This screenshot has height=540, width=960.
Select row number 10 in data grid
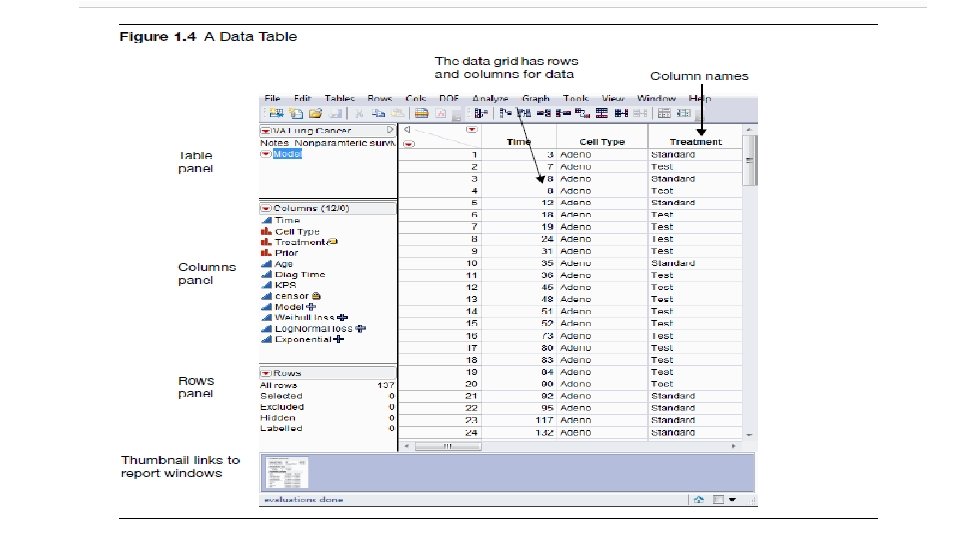[440, 263]
